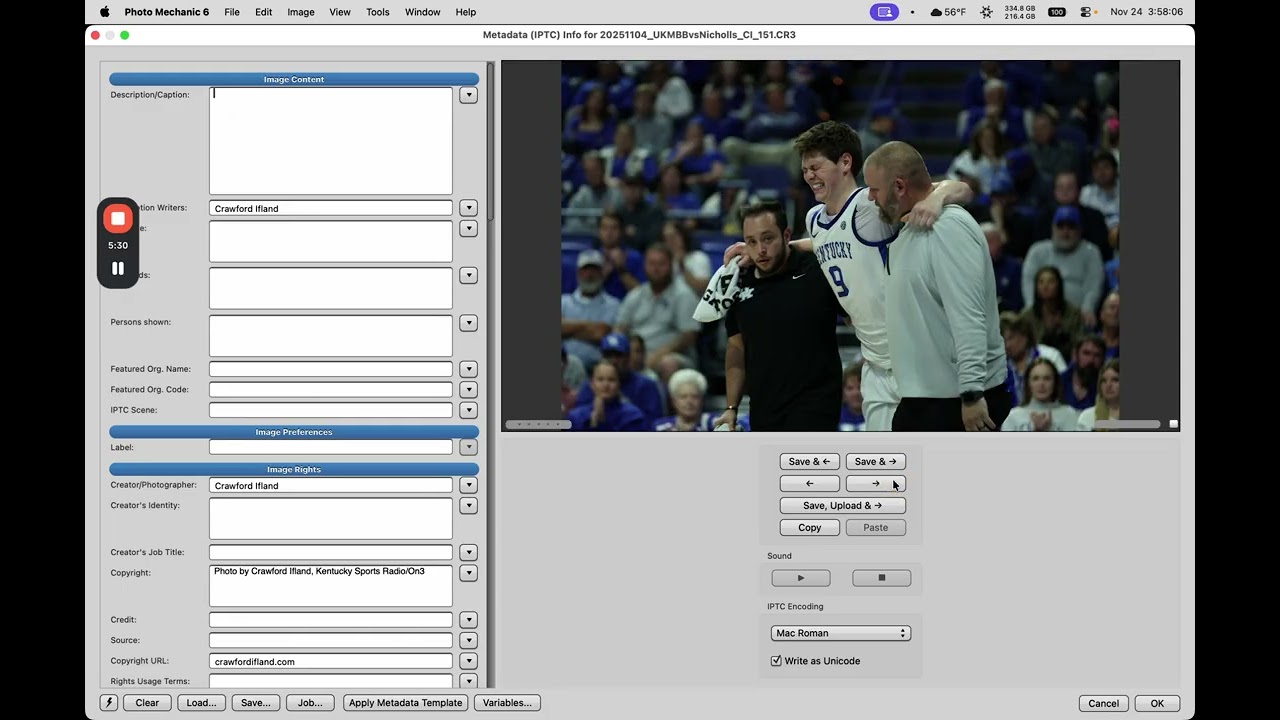The image size is (1280, 720).
Task: Click Save, Upload & → button
Action: tap(843, 506)
